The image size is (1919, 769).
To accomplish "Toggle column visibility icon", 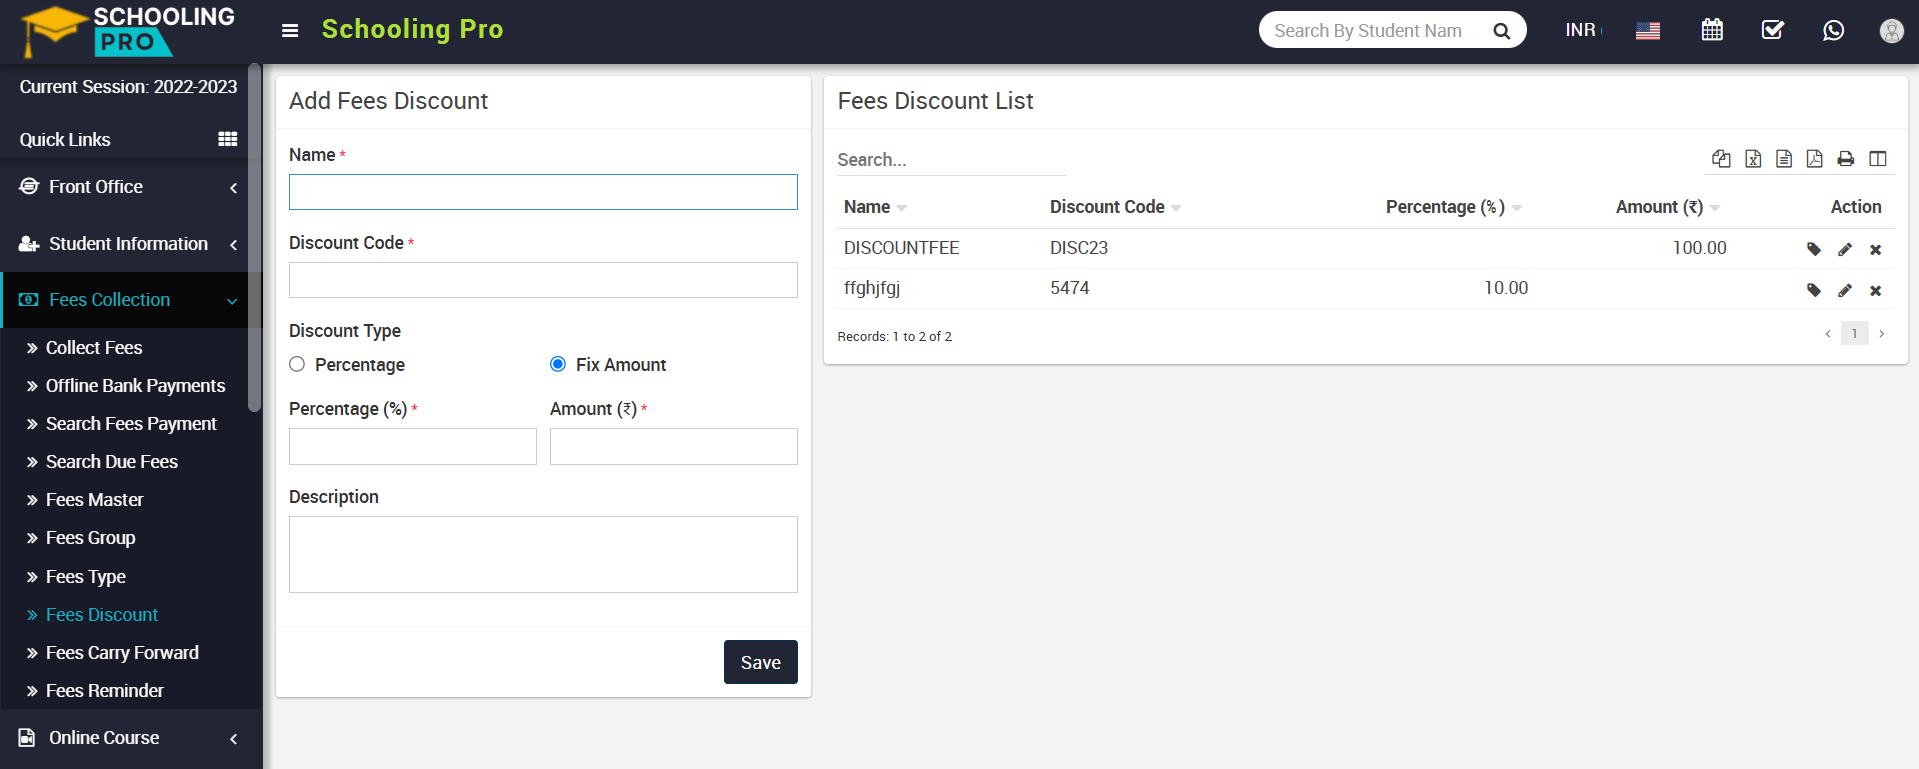I will click(x=1878, y=159).
